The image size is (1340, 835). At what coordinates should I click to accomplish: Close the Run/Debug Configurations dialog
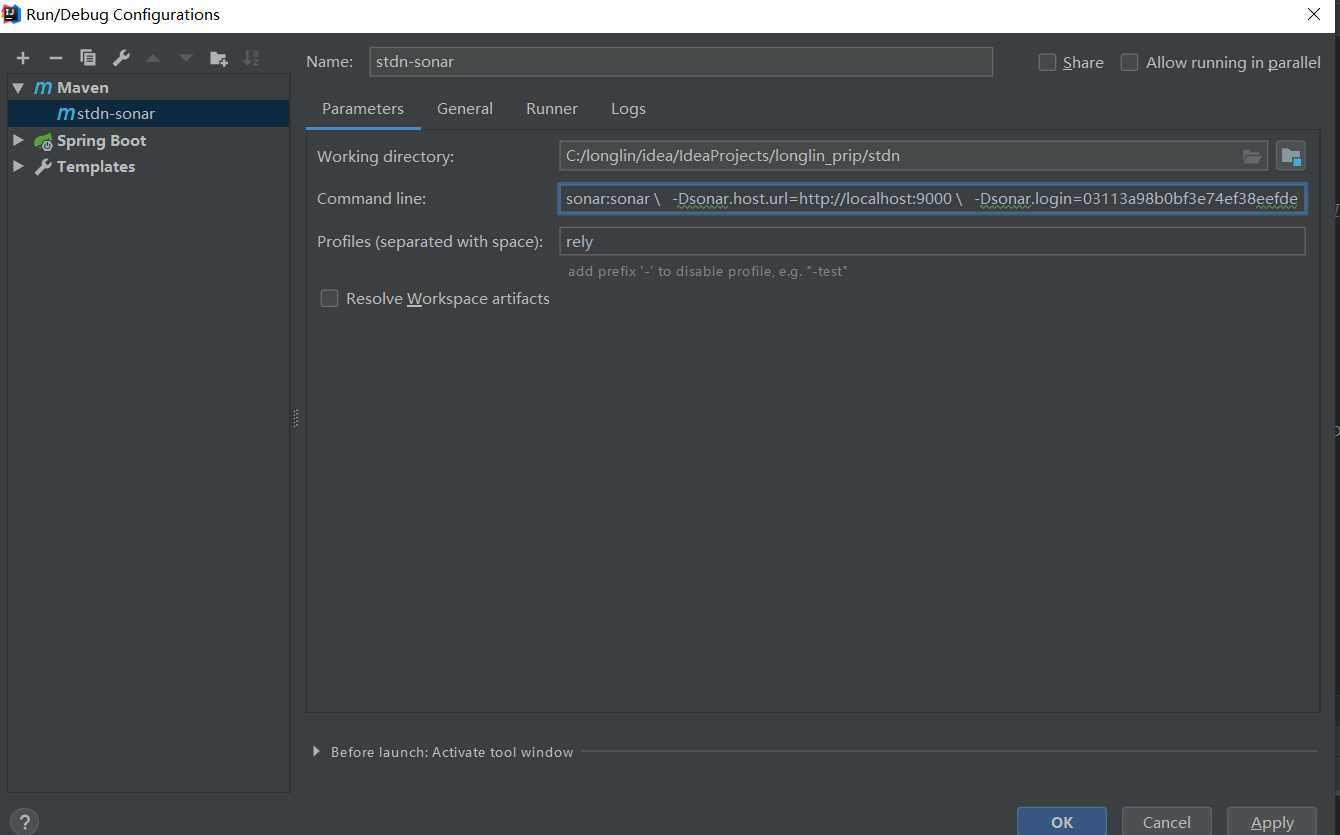(x=1314, y=14)
